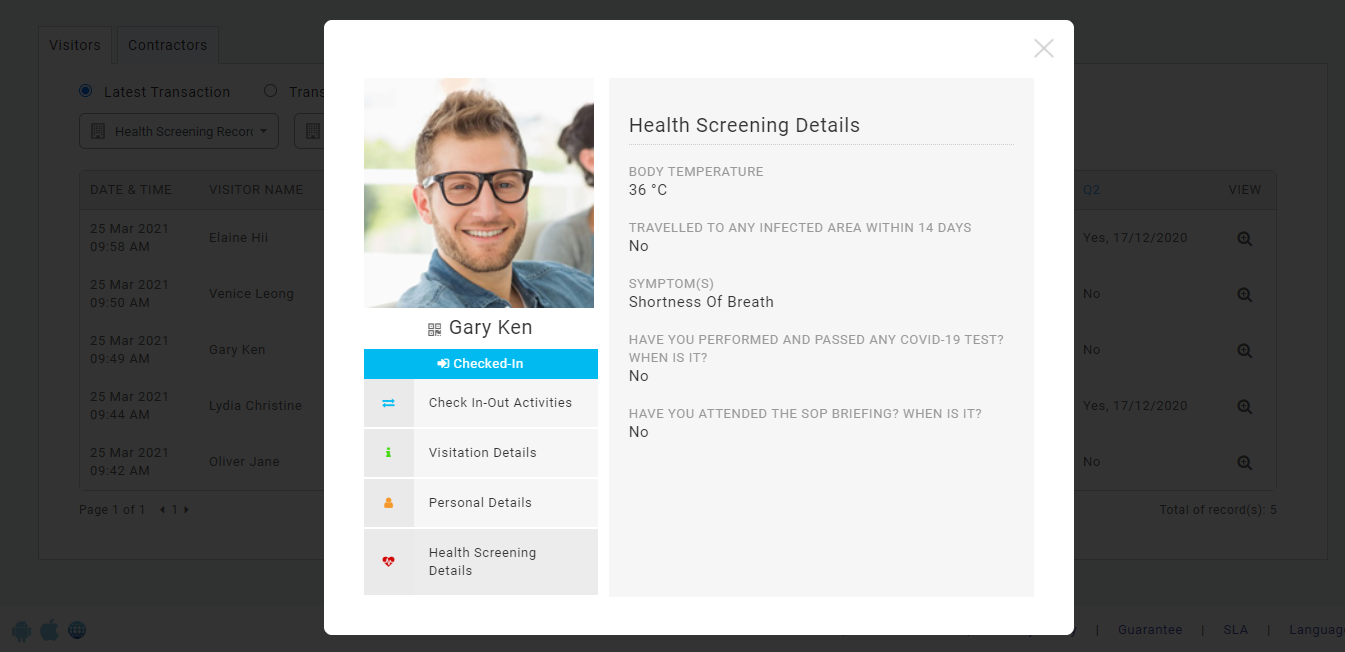Go to previous page using left arrow

pos(163,510)
